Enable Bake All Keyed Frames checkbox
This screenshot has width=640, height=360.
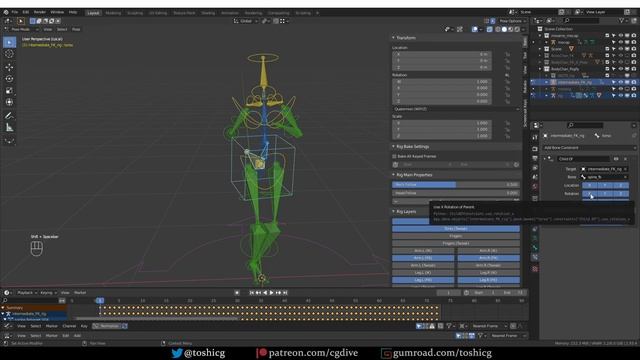(395, 156)
